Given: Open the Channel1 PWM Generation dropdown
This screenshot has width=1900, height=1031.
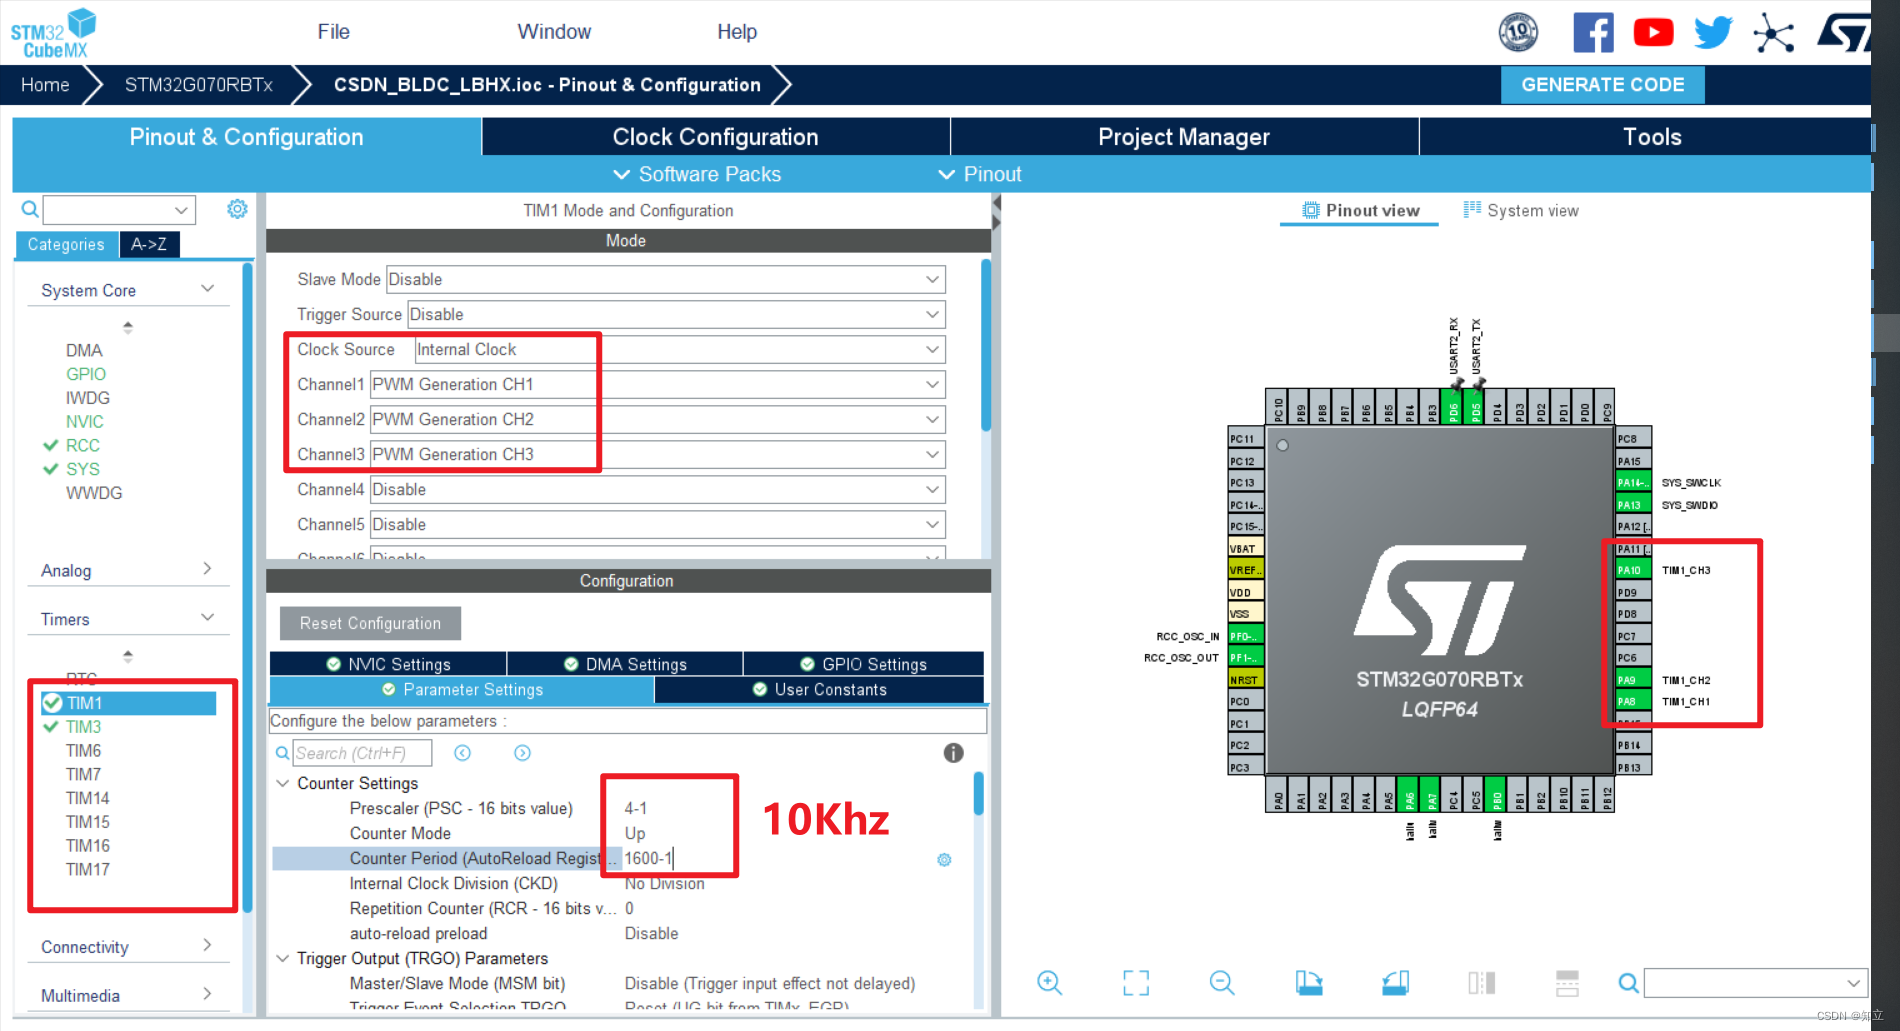Looking at the screenshot, I should click(x=658, y=384).
